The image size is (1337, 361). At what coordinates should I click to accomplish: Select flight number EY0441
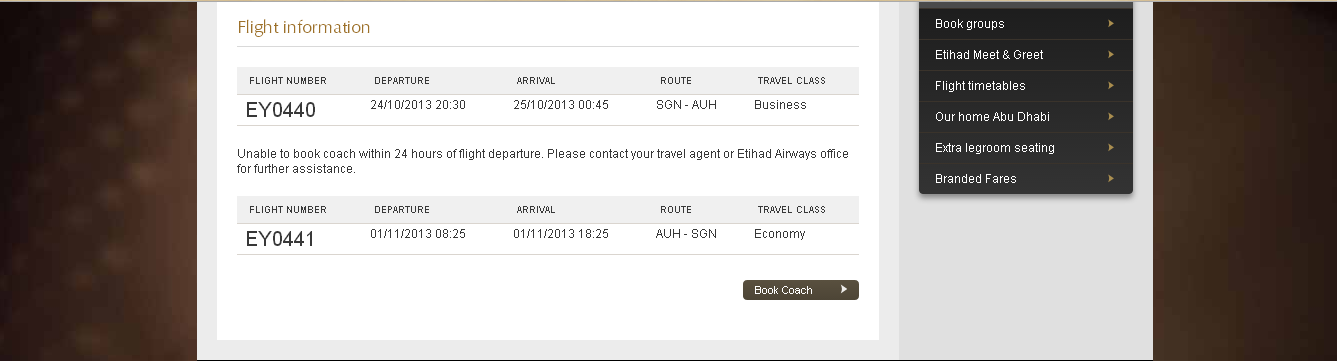(x=281, y=239)
